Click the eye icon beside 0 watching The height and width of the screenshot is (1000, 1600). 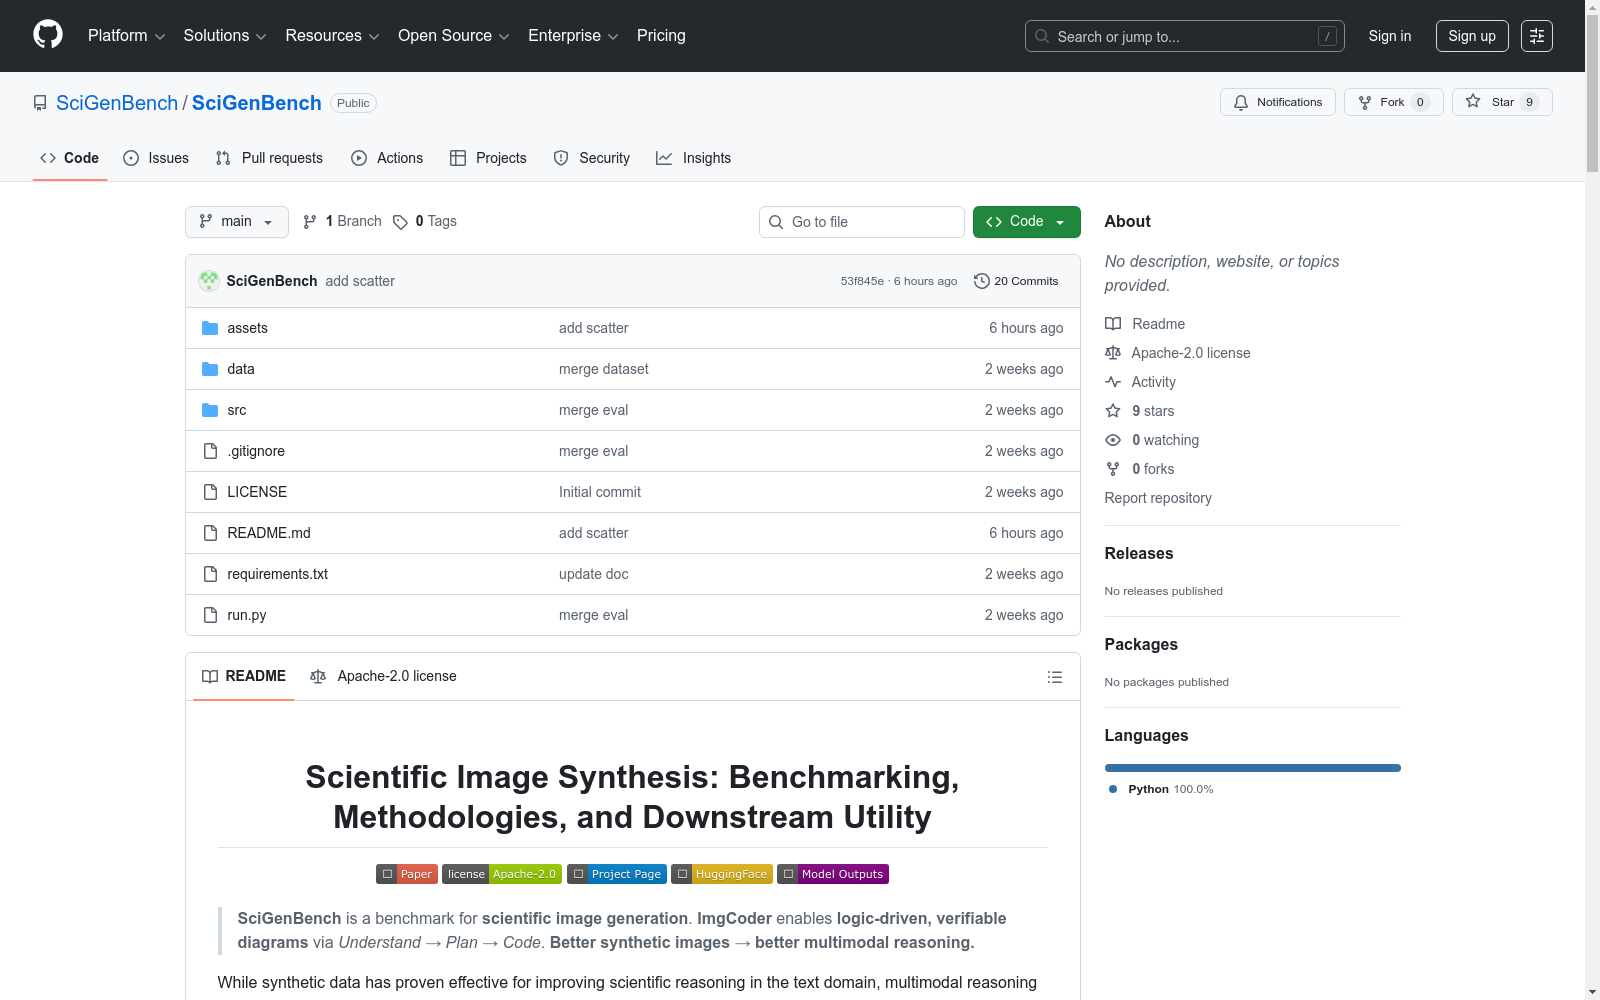[1113, 440]
